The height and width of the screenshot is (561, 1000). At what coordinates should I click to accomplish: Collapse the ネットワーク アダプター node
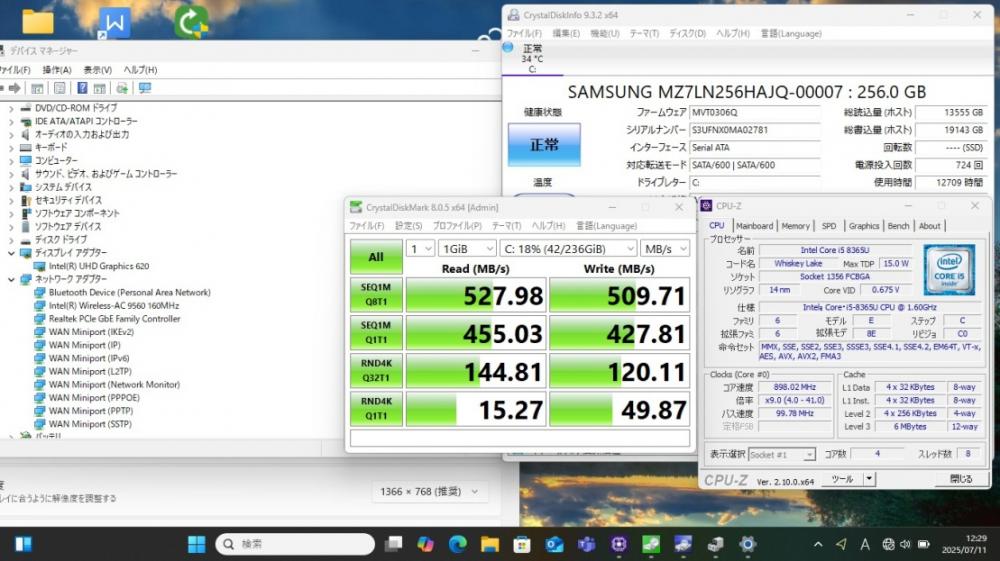(11, 279)
